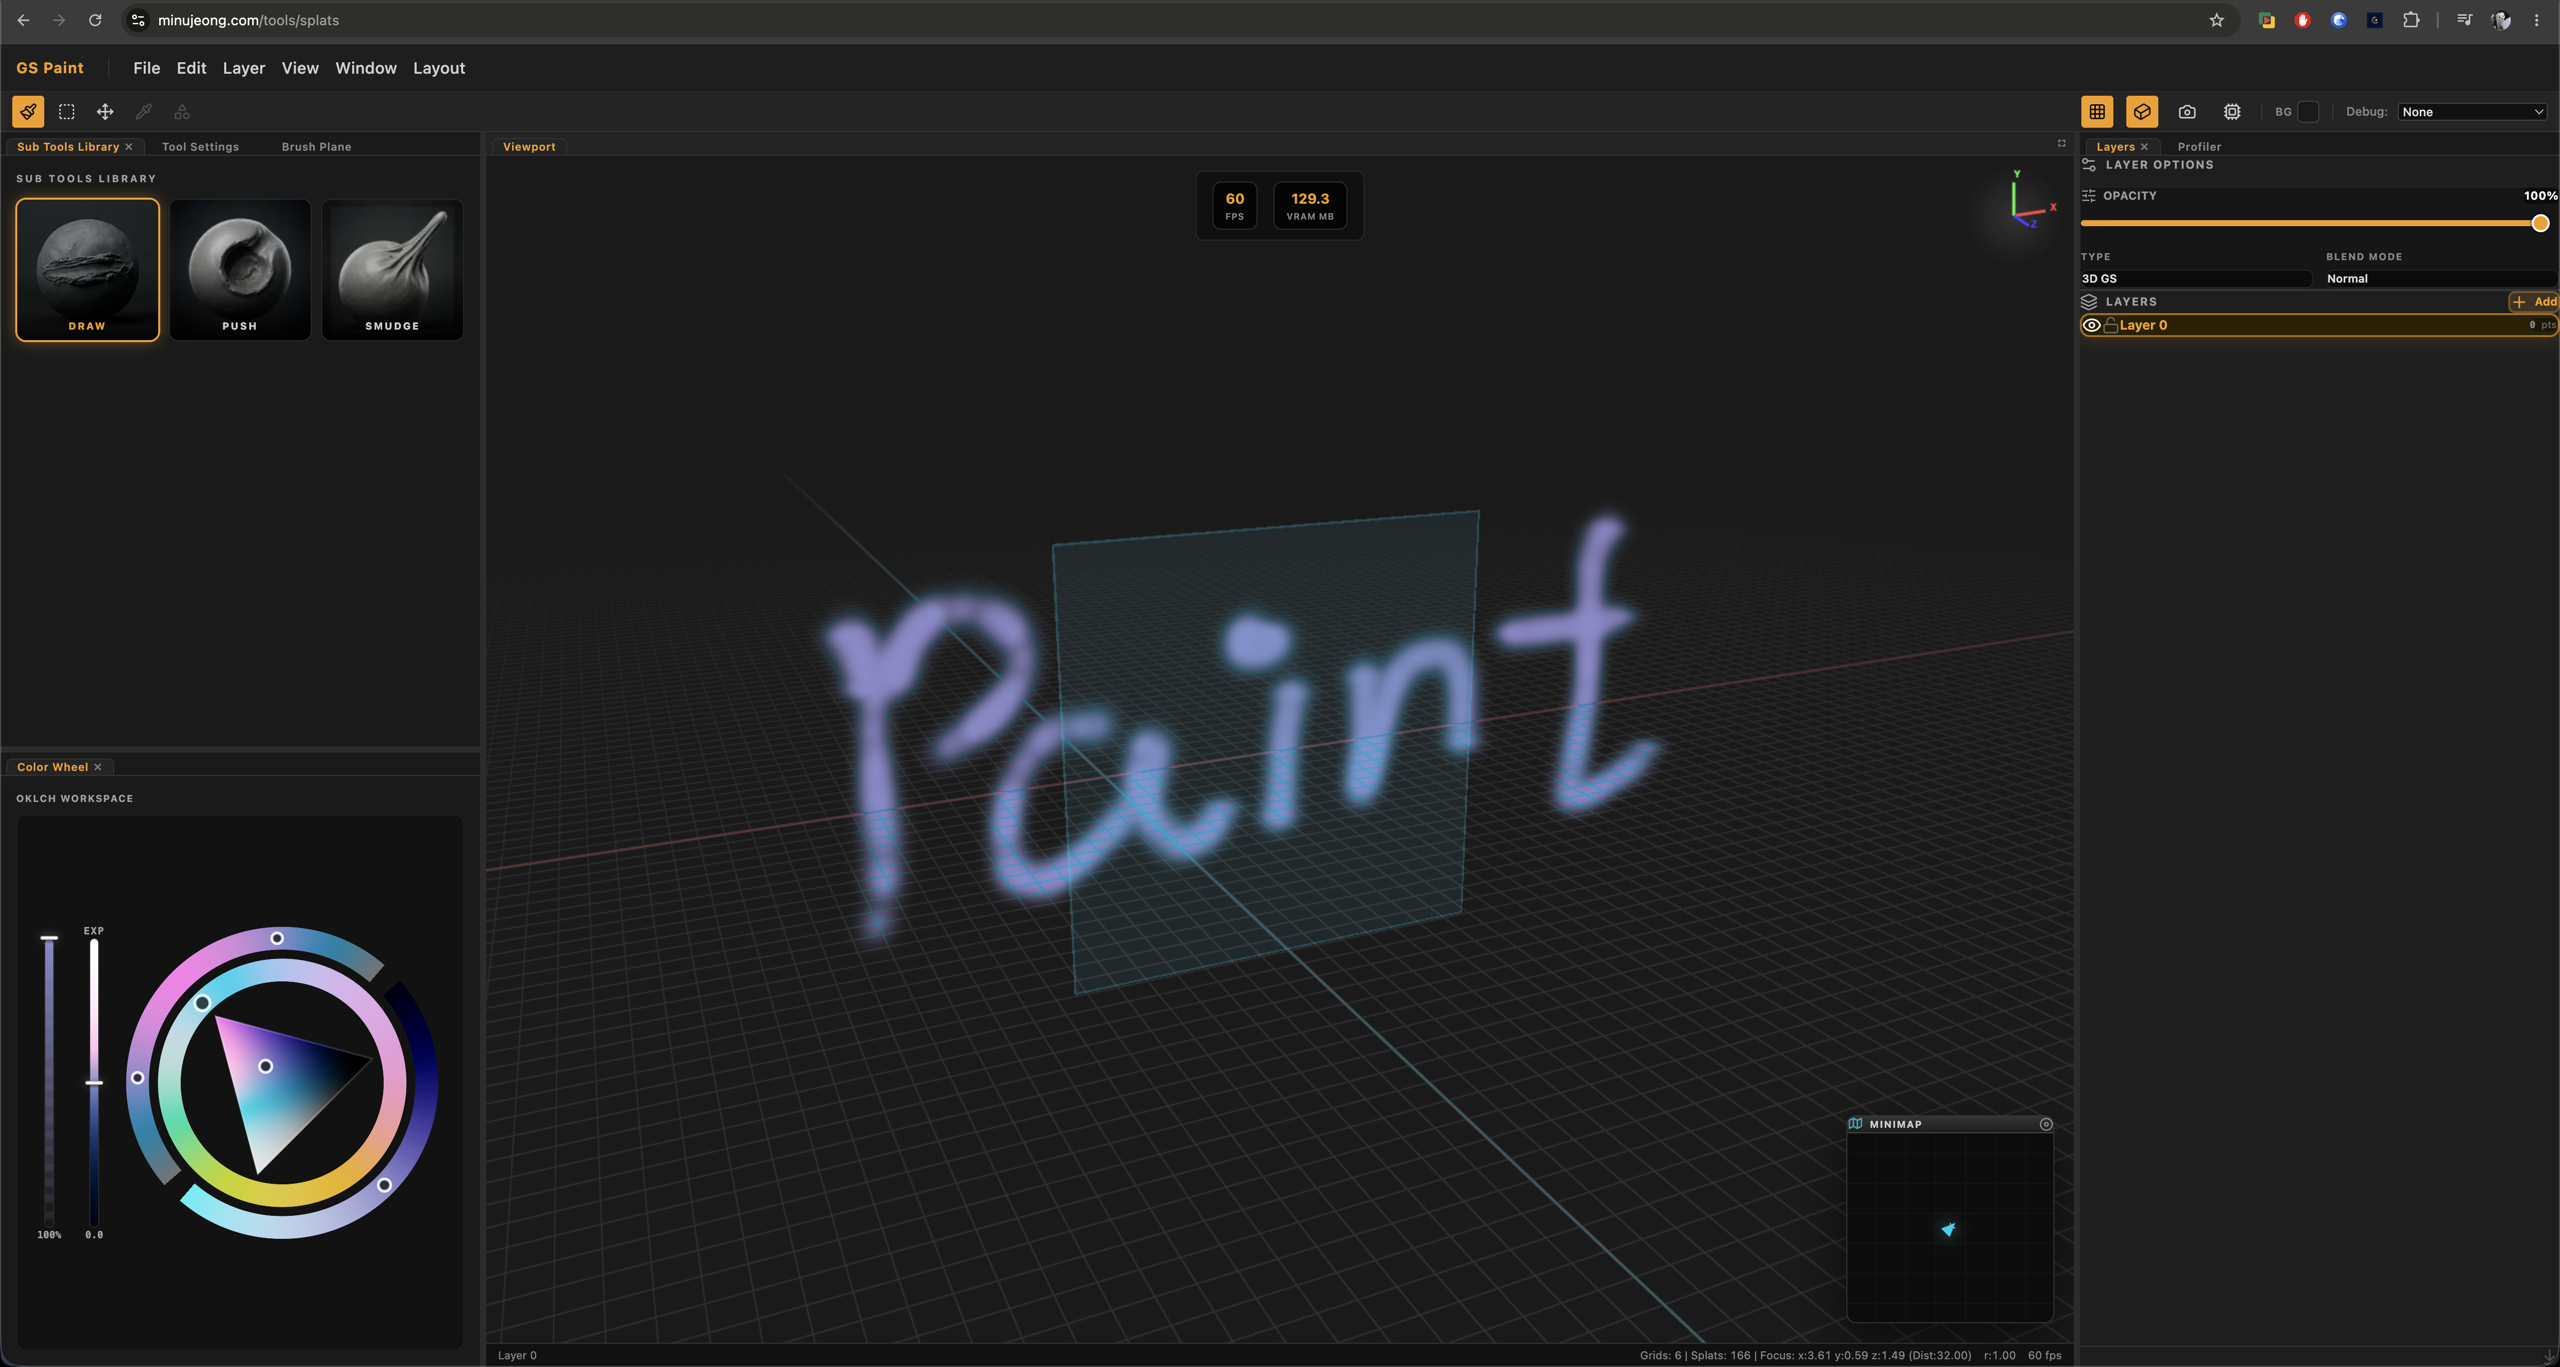Click the outer hue ring top handle
This screenshot has width=2560, height=1367.
click(x=277, y=938)
